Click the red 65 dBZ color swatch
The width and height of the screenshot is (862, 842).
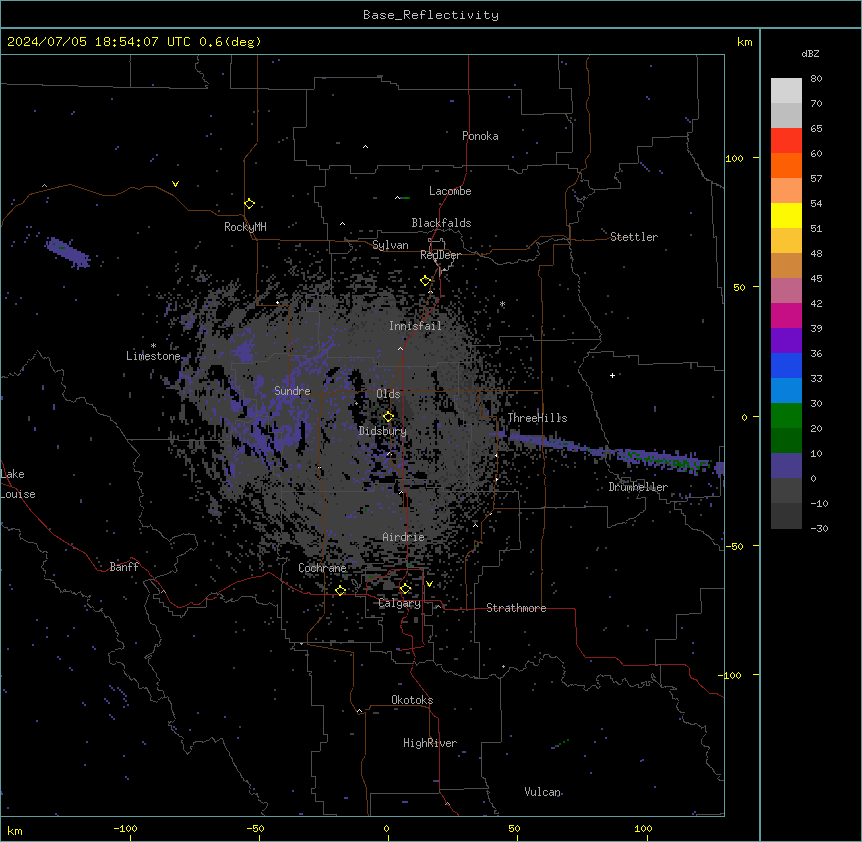click(x=786, y=140)
